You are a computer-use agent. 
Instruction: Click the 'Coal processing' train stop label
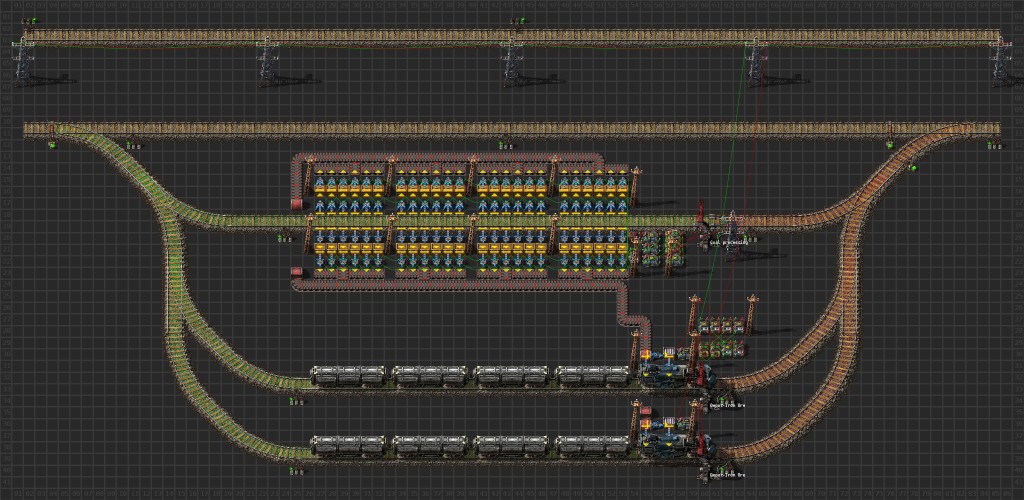728,241
